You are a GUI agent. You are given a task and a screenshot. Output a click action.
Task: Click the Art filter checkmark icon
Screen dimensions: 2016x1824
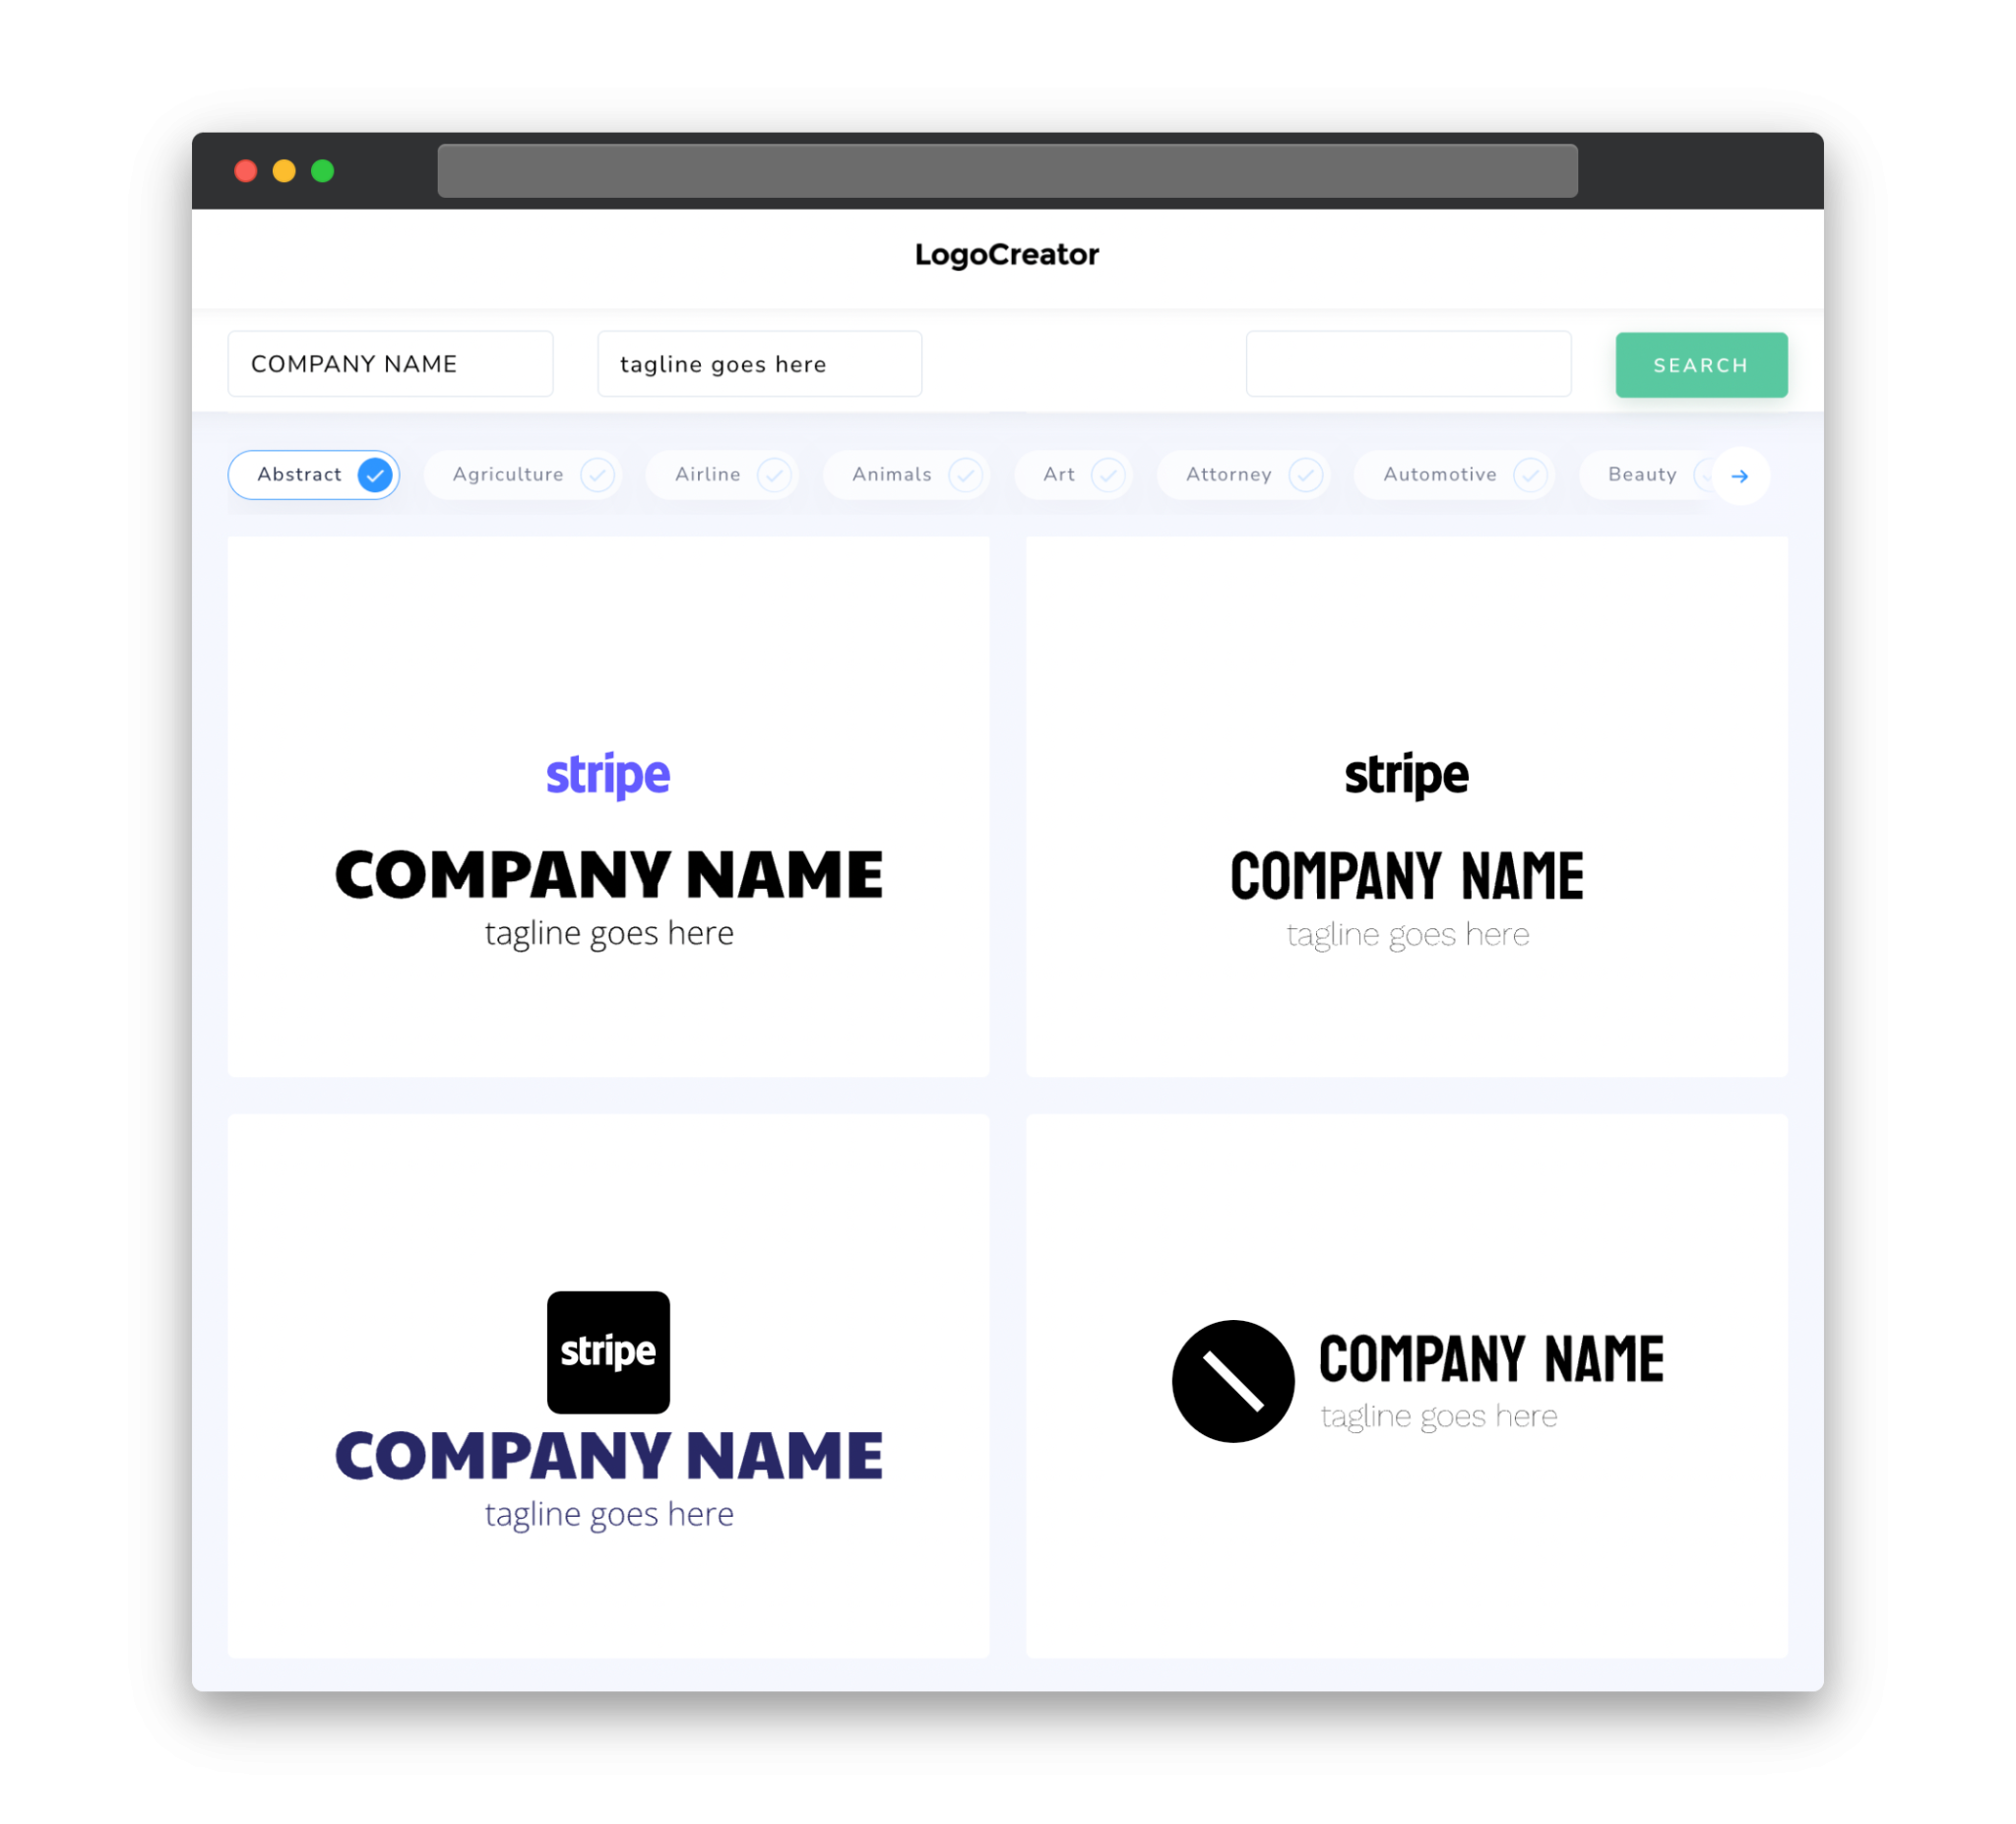click(x=1108, y=474)
